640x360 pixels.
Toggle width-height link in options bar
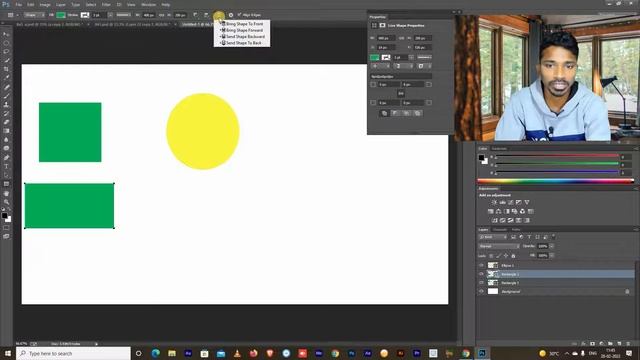pos(161,15)
